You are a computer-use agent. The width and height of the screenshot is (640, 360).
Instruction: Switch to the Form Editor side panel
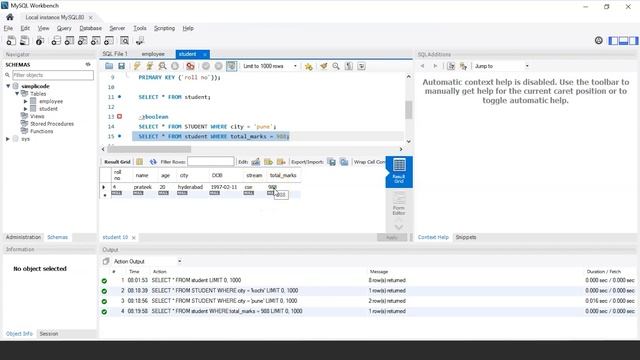(x=399, y=204)
